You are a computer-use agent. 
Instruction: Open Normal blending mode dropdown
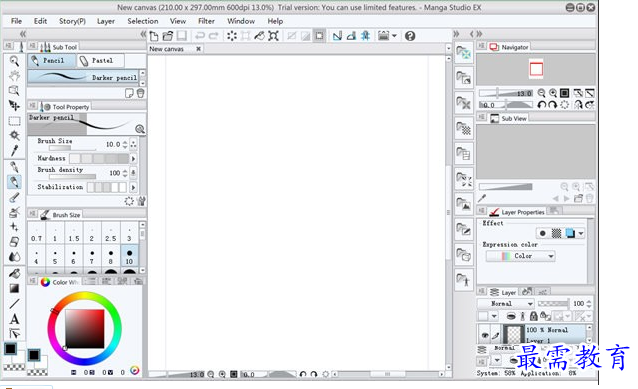click(506, 304)
